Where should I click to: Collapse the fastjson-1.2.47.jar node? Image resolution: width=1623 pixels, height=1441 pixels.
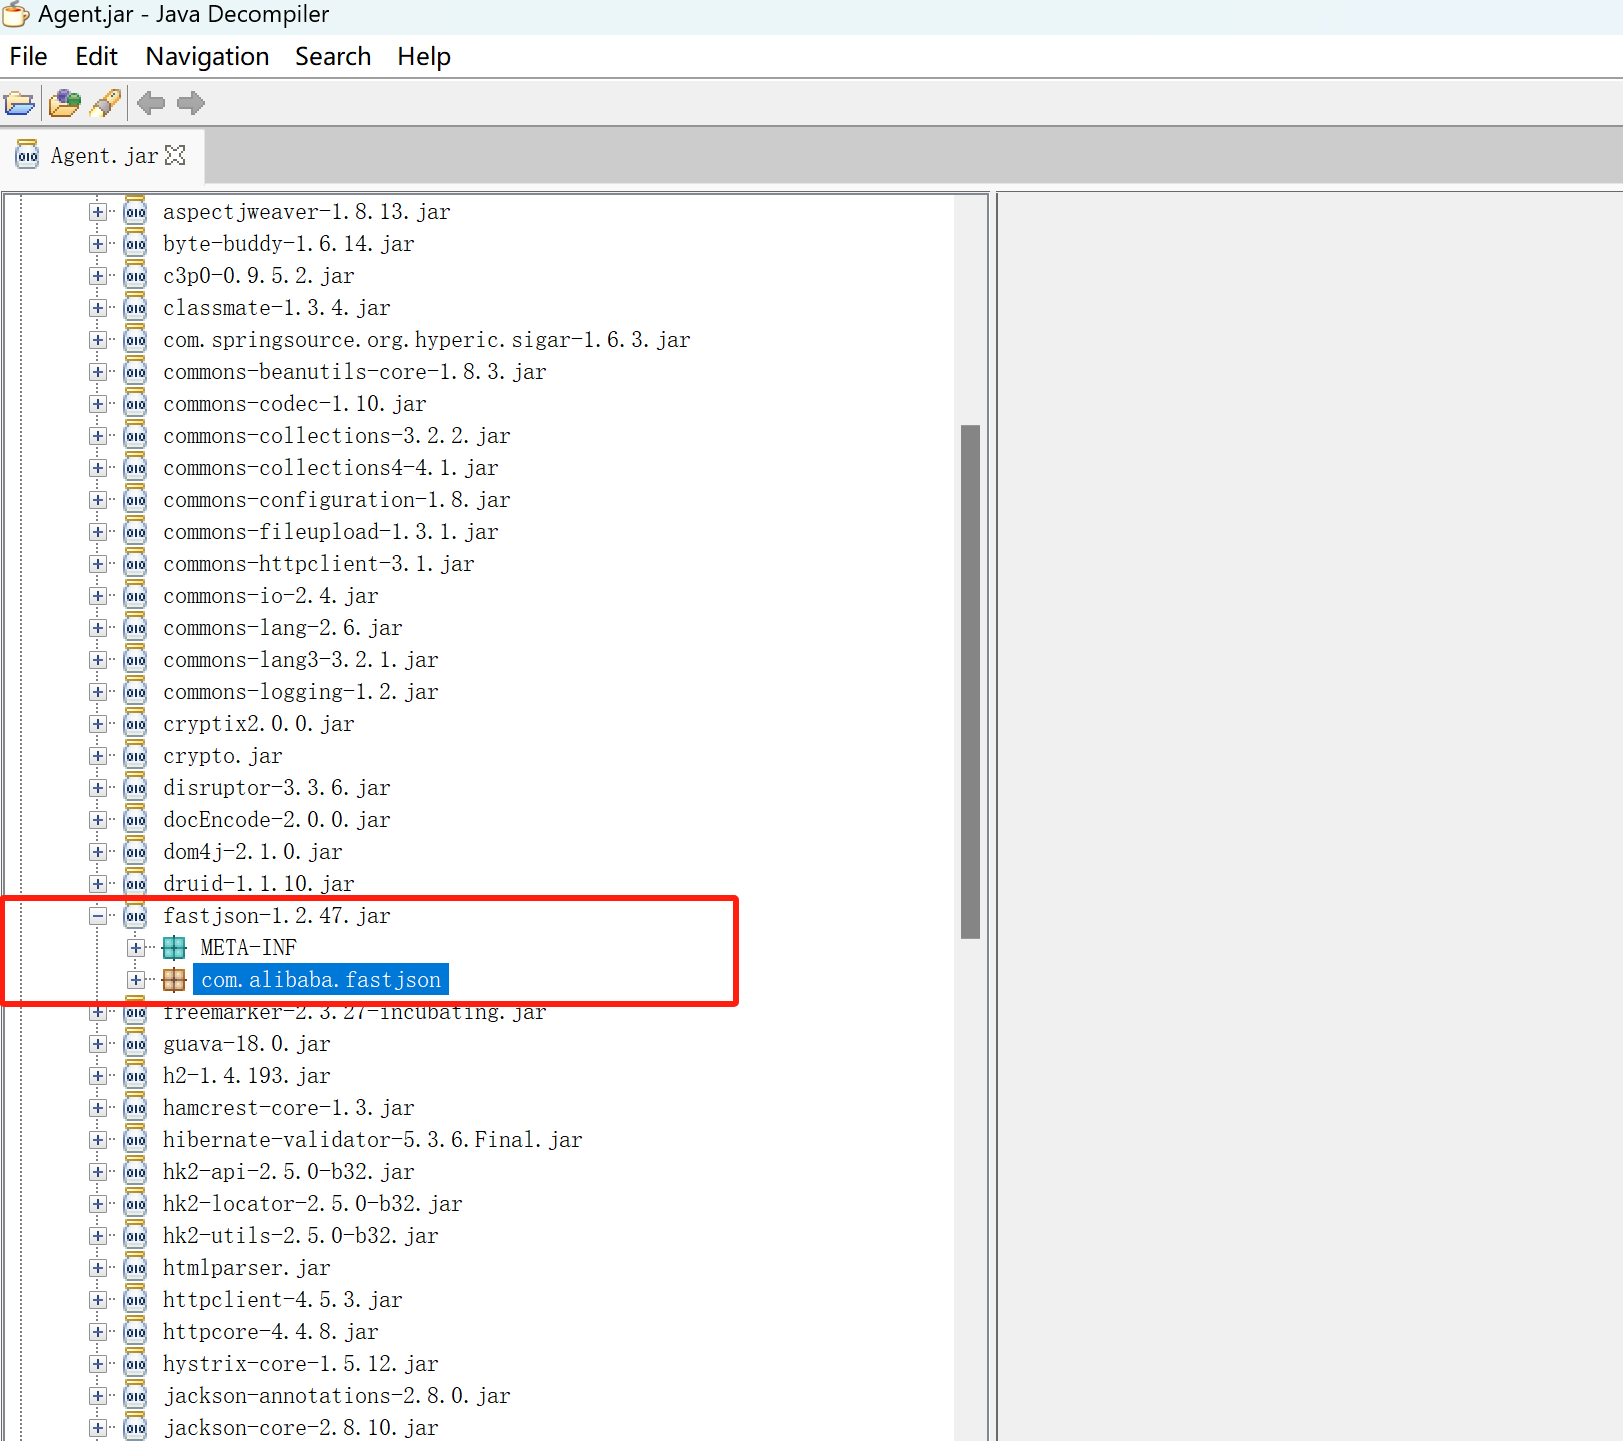(x=98, y=916)
